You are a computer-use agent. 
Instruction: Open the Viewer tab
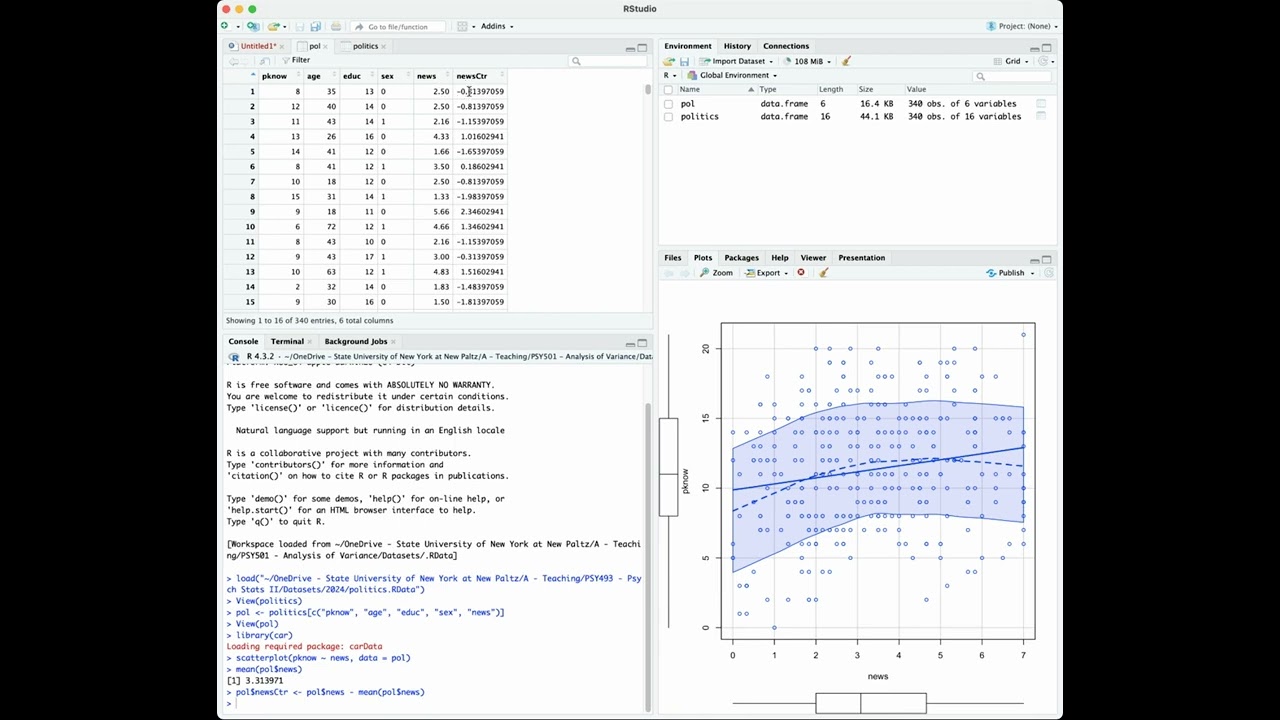(813, 258)
